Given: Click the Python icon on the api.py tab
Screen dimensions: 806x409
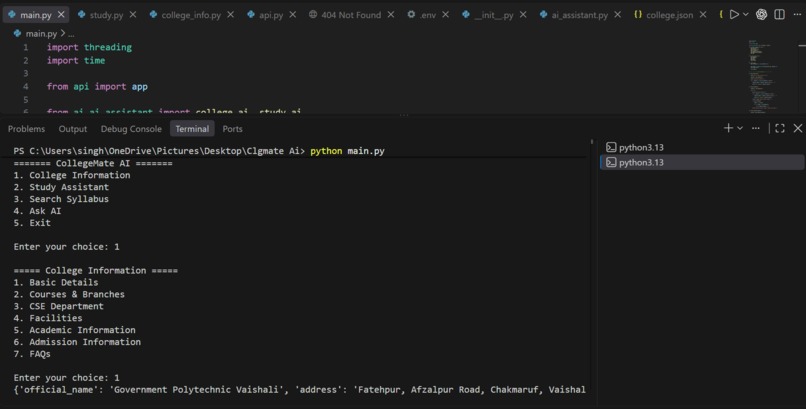Looking at the screenshot, I should pyautogui.click(x=251, y=14).
